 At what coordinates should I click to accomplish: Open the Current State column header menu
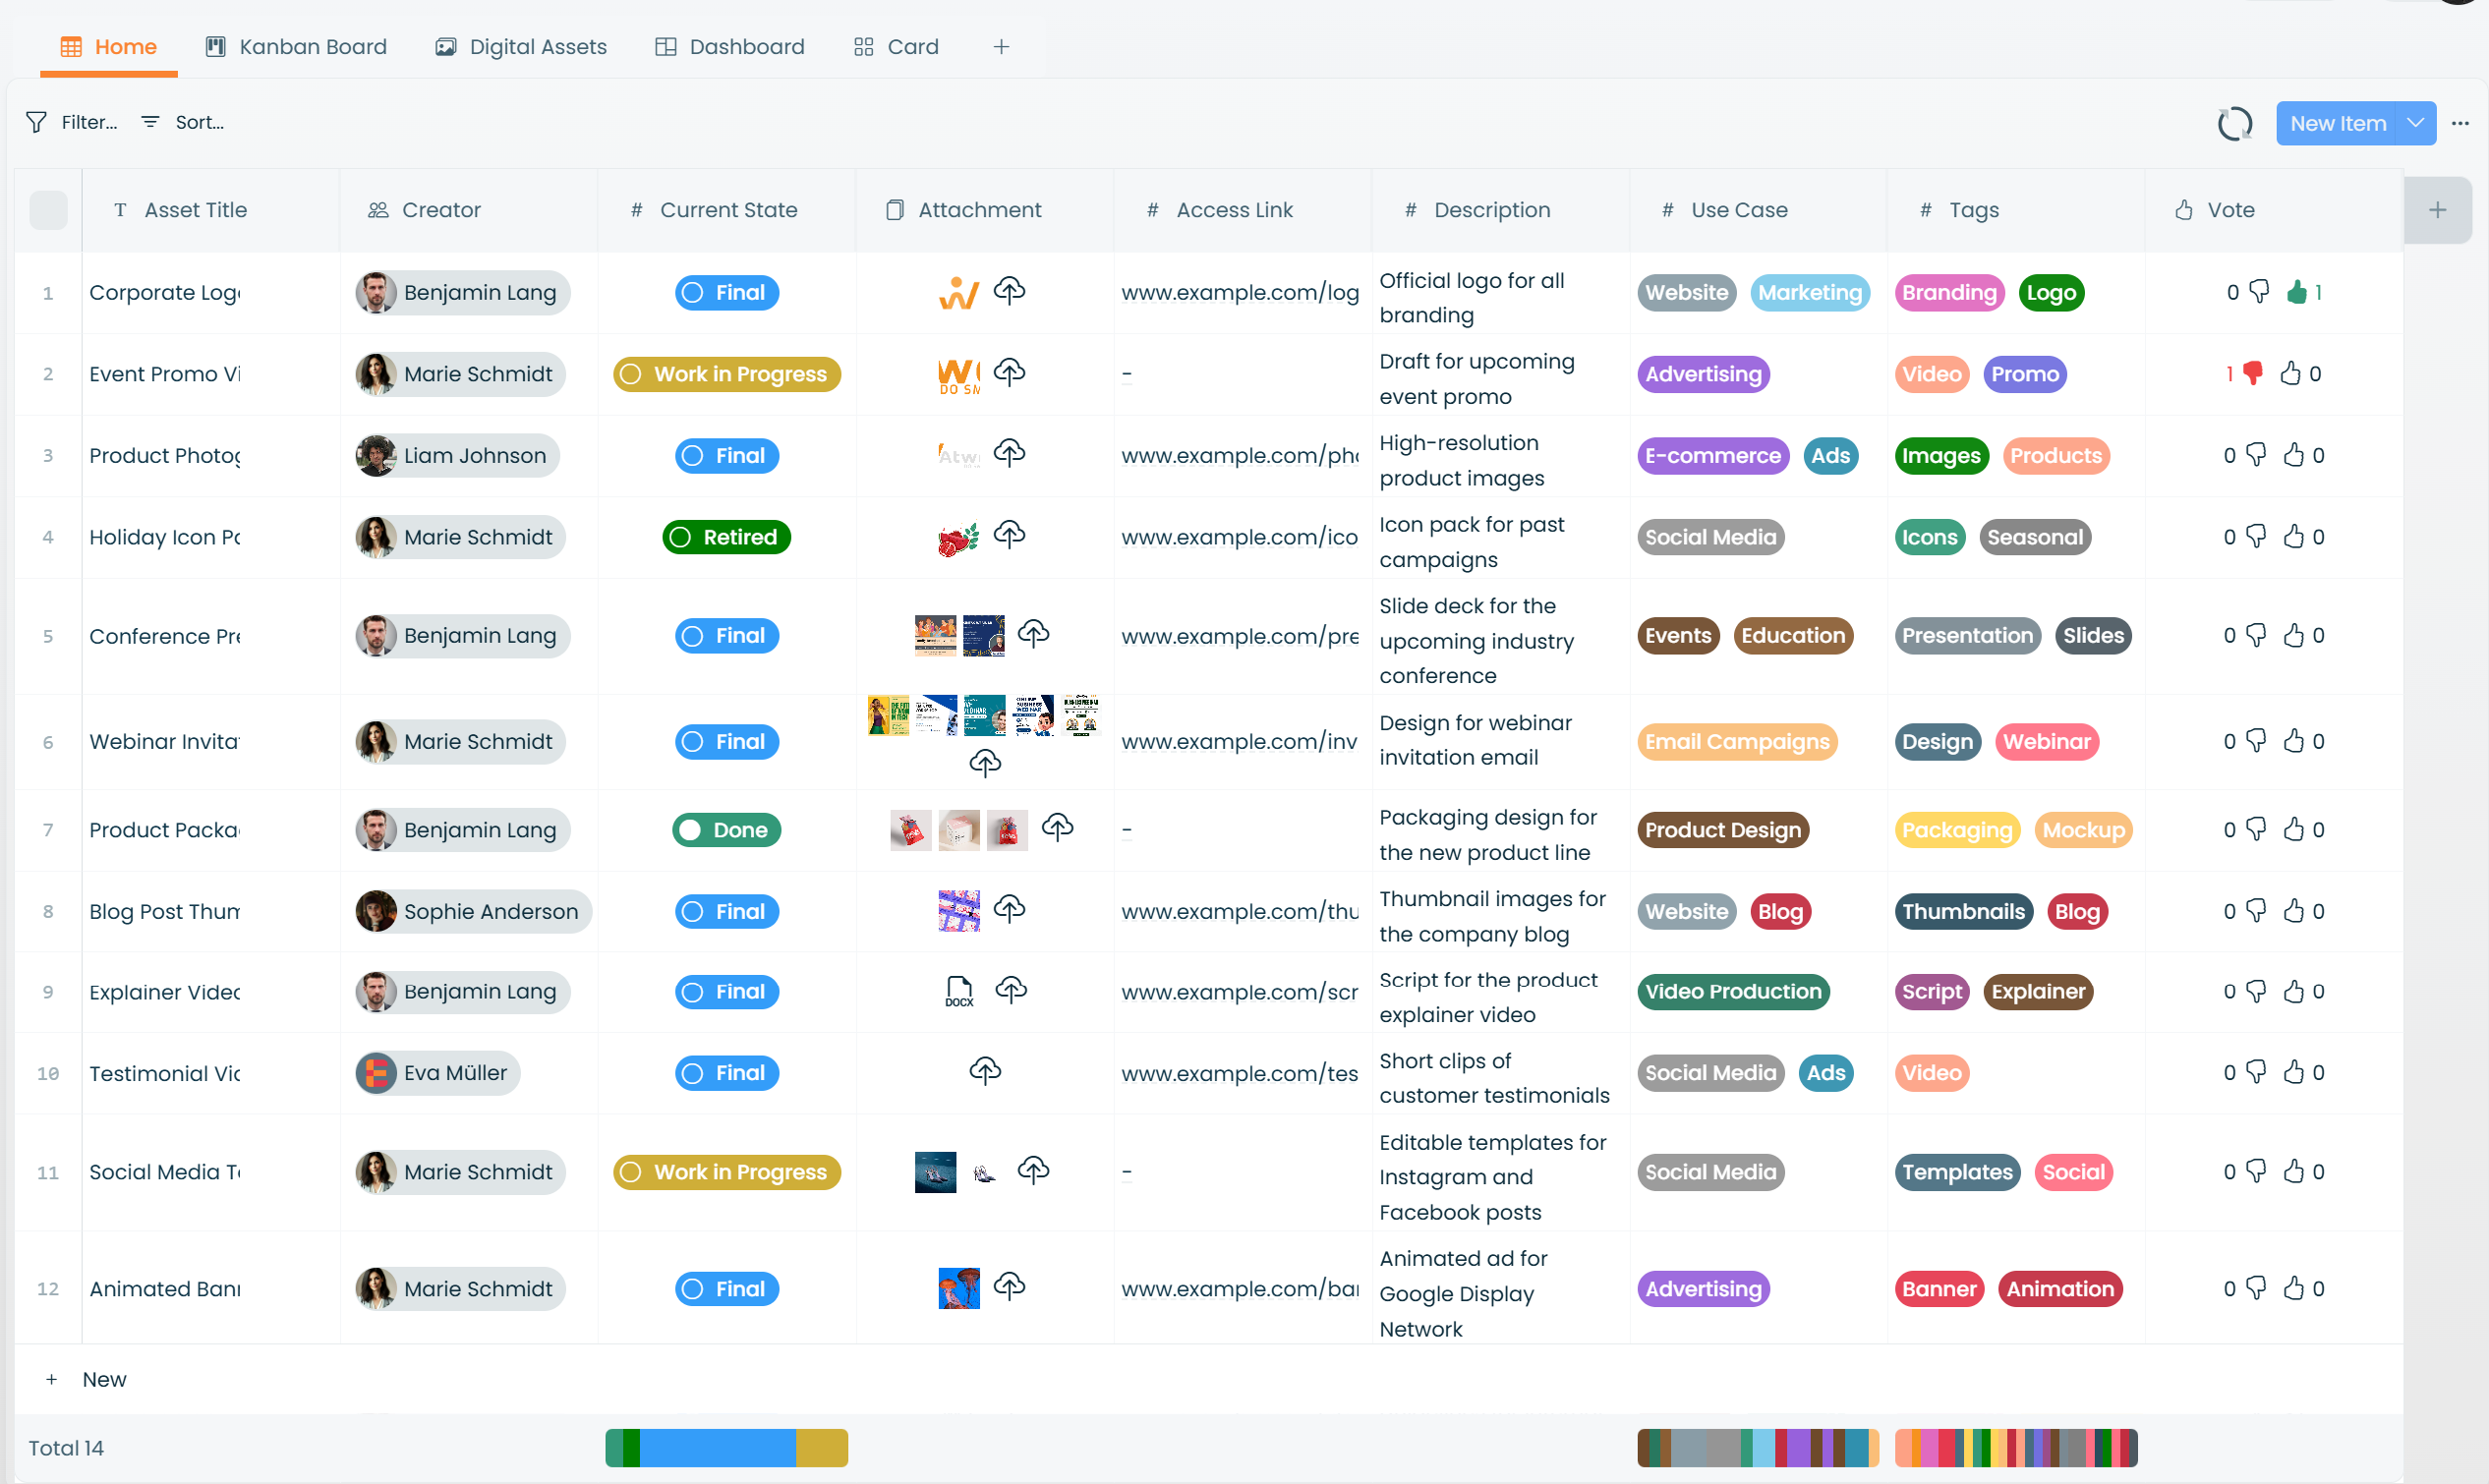tap(727, 210)
